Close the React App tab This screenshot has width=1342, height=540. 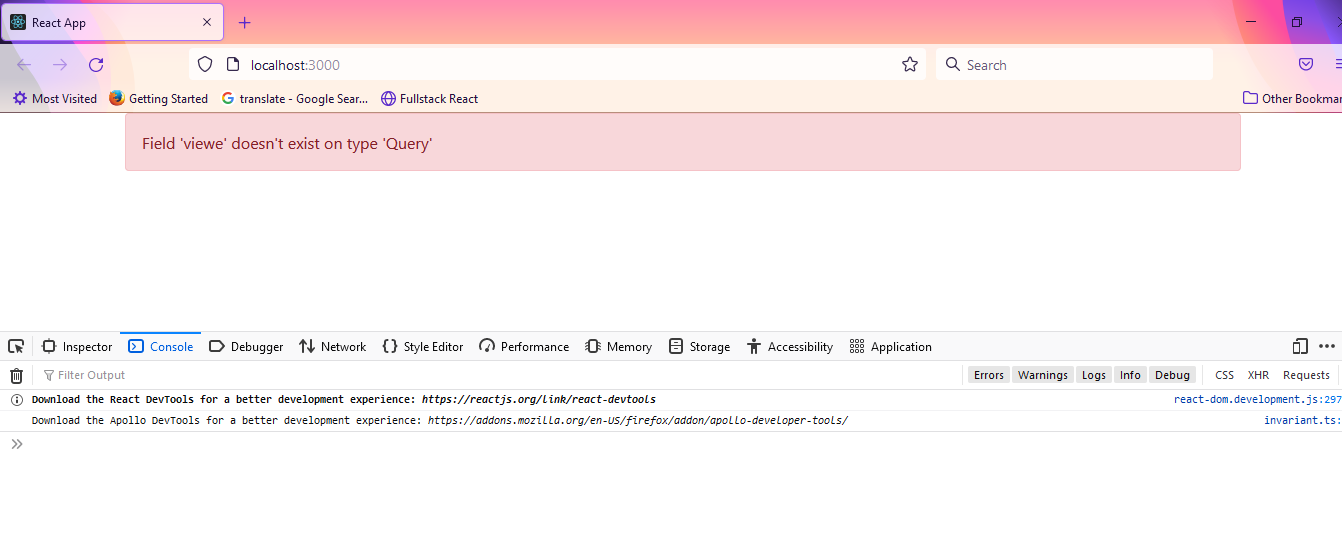click(207, 23)
